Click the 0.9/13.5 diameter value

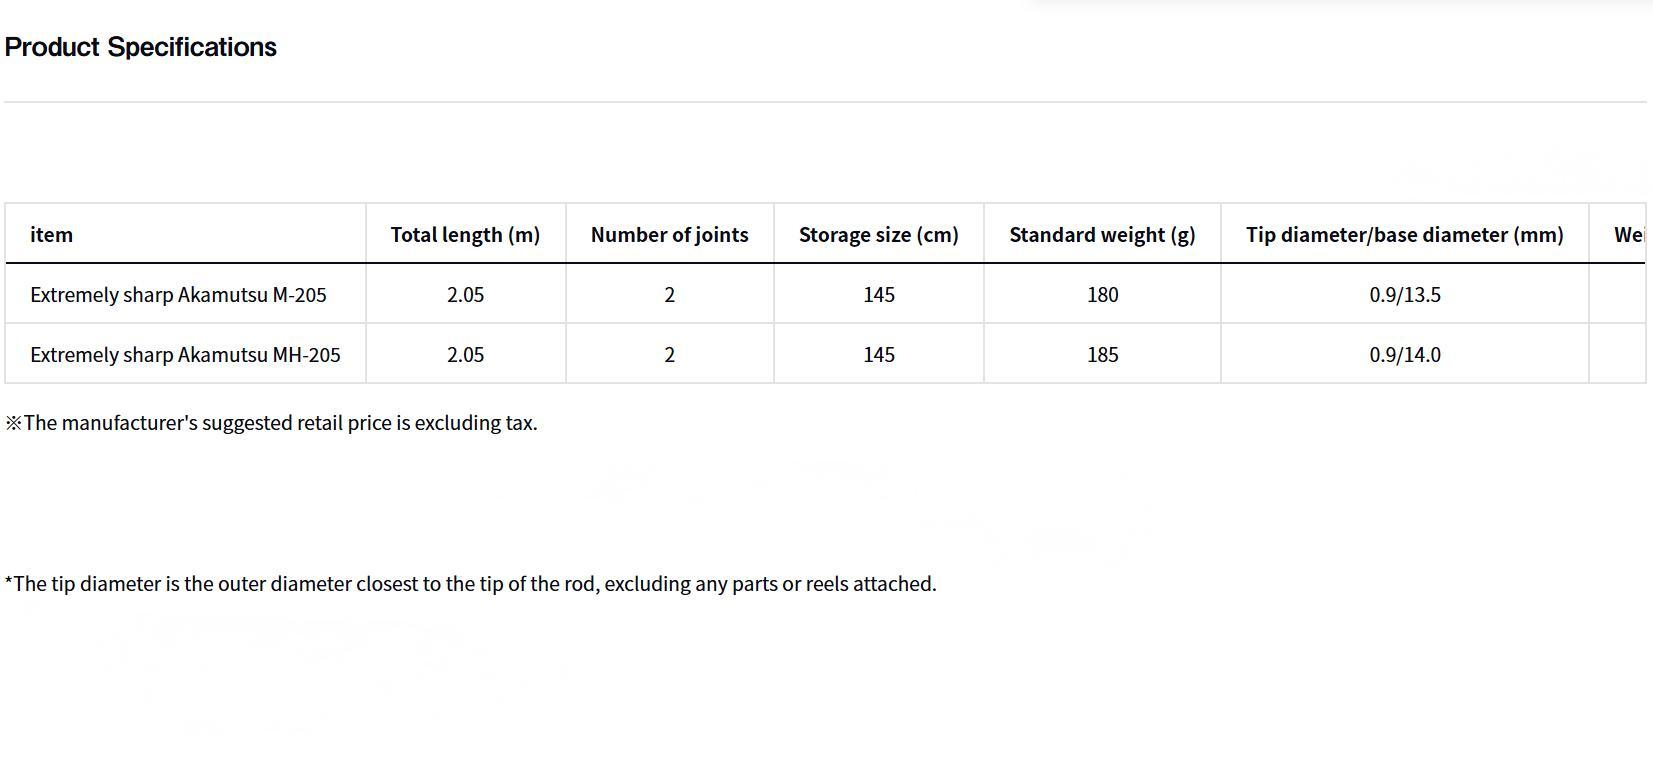[1404, 295]
